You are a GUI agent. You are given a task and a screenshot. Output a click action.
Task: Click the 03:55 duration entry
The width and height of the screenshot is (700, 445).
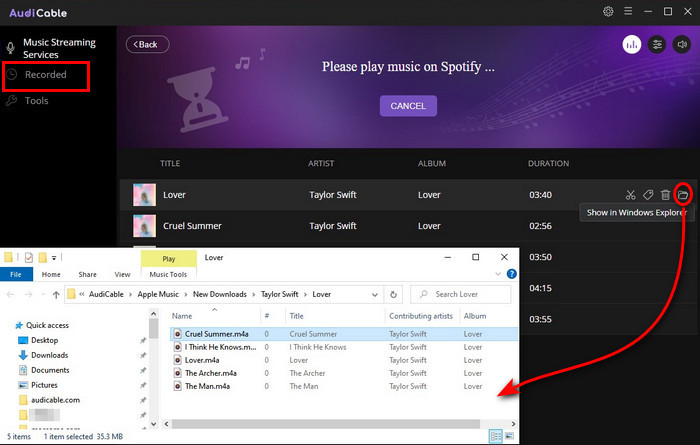click(540, 319)
